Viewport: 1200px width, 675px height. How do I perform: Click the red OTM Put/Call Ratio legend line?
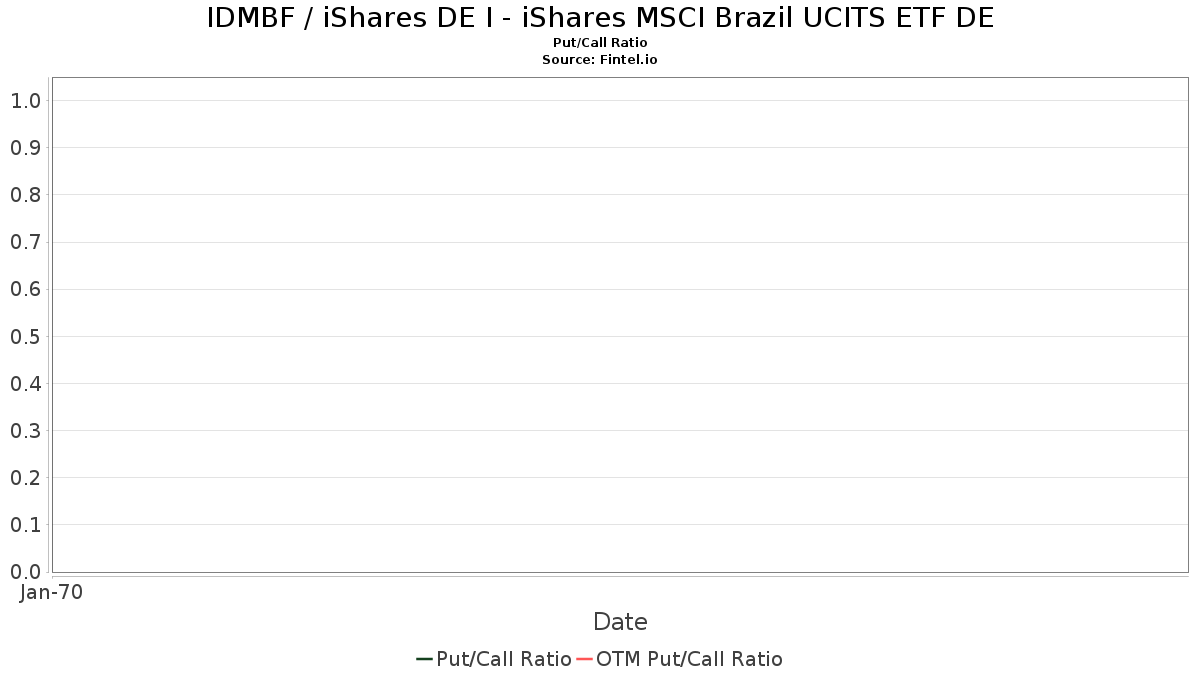[x=585, y=659]
